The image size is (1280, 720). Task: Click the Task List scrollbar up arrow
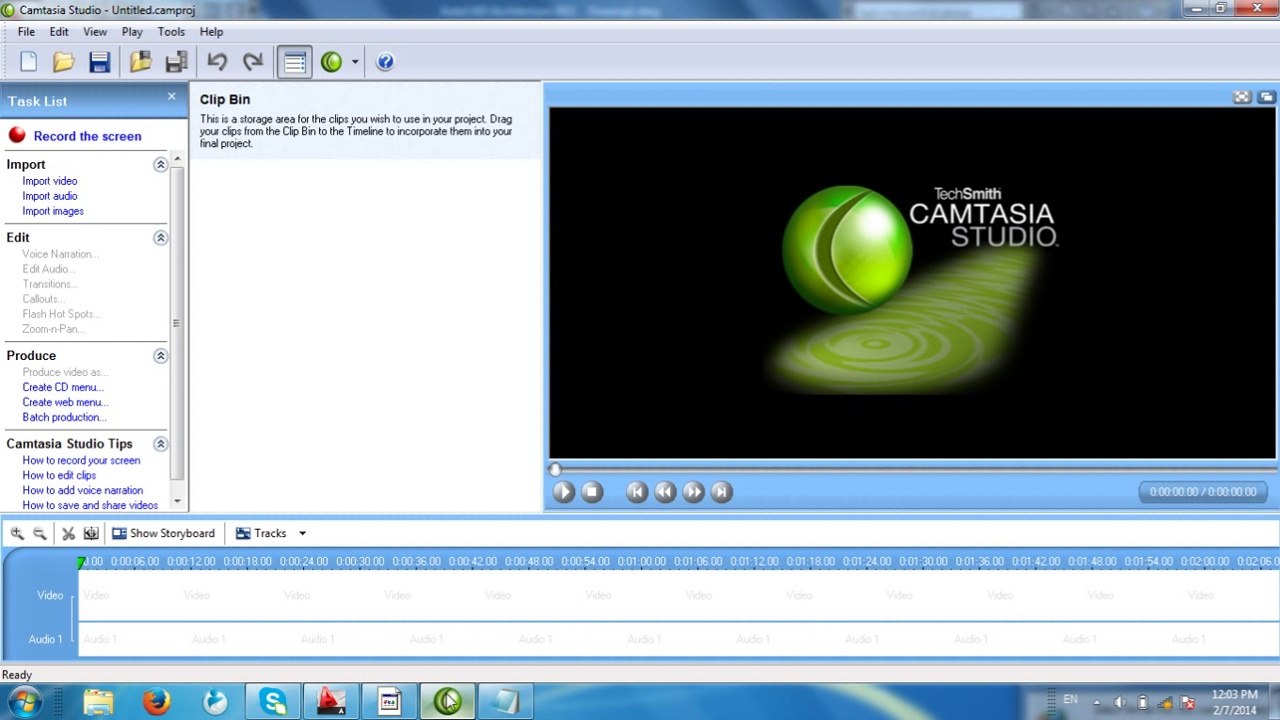tap(177, 159)
